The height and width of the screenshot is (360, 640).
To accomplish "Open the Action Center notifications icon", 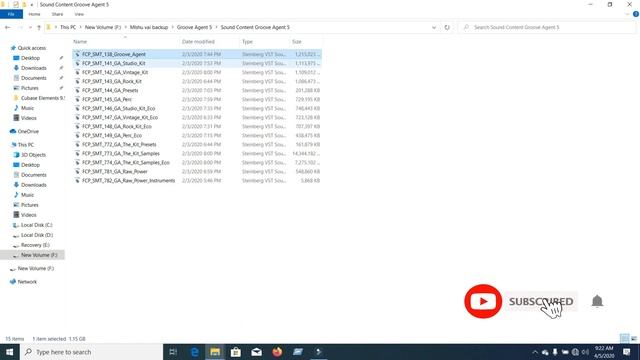I will tap(627, 352).
